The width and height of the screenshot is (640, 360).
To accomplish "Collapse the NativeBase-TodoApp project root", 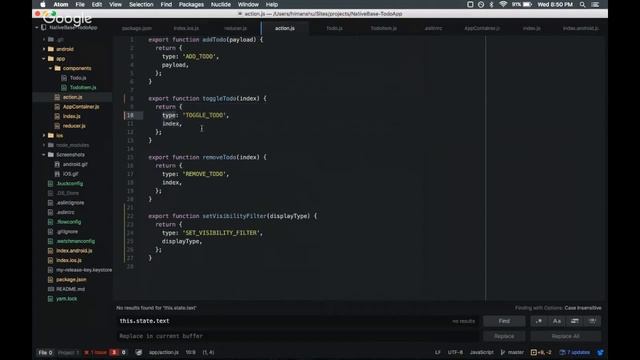I will pos(37,27).
